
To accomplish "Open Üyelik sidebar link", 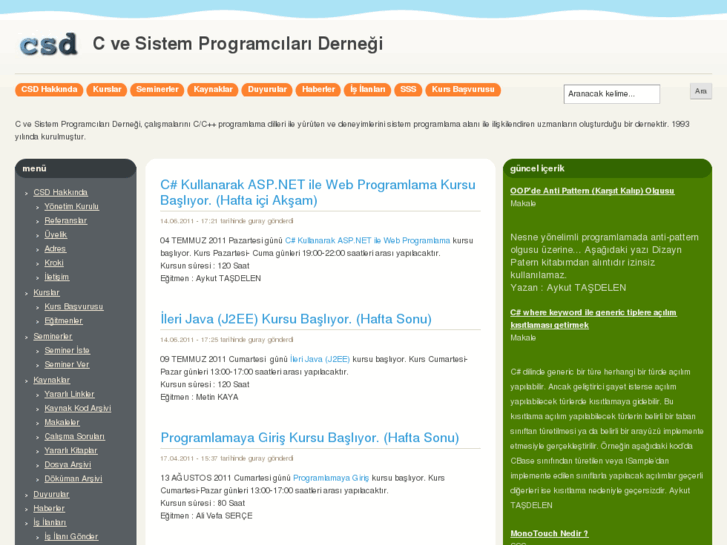I will pos(56,235).
